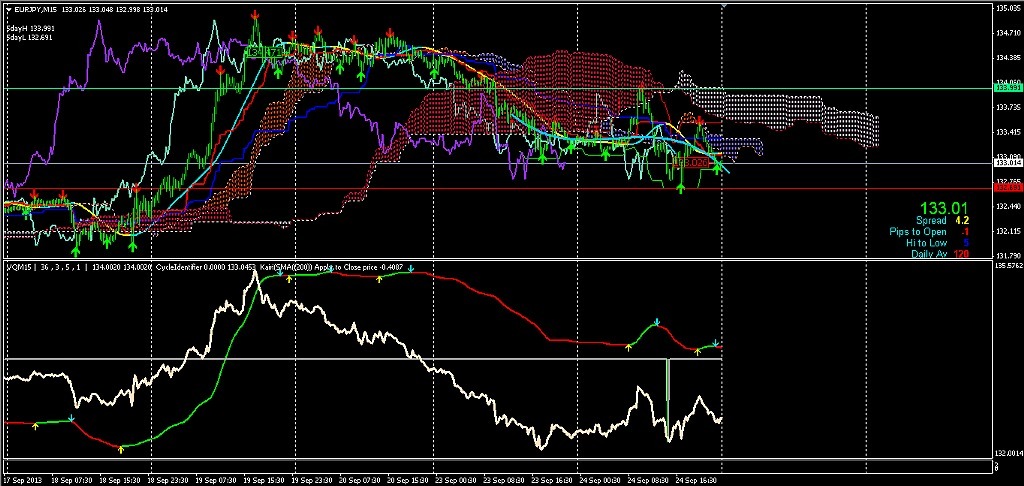Click the 134.710 price axis label

coord(1006,32)
